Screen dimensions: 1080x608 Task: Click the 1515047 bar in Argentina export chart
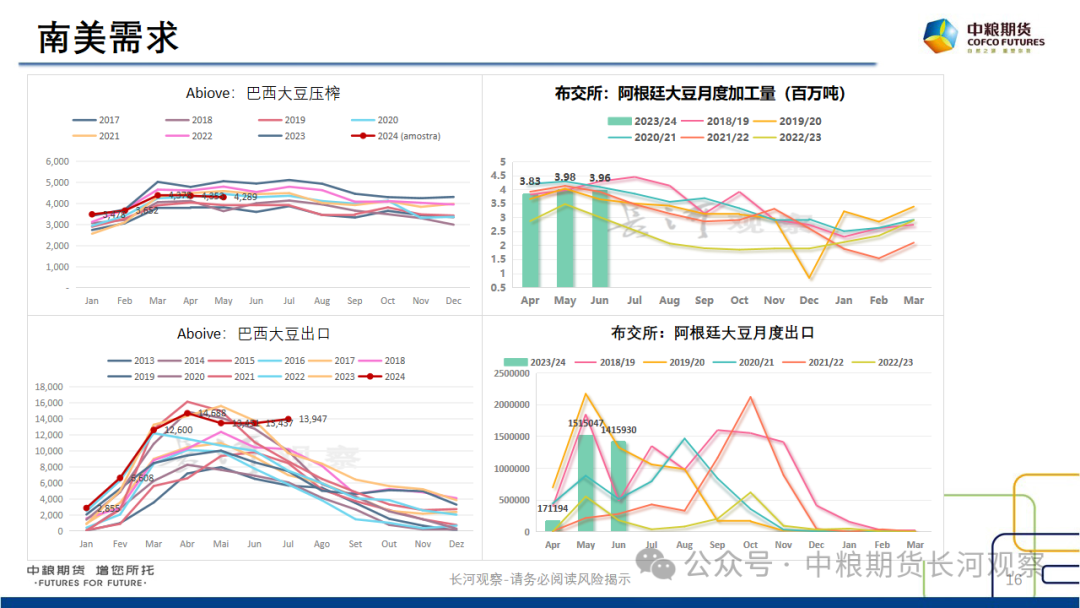point(586,482)
